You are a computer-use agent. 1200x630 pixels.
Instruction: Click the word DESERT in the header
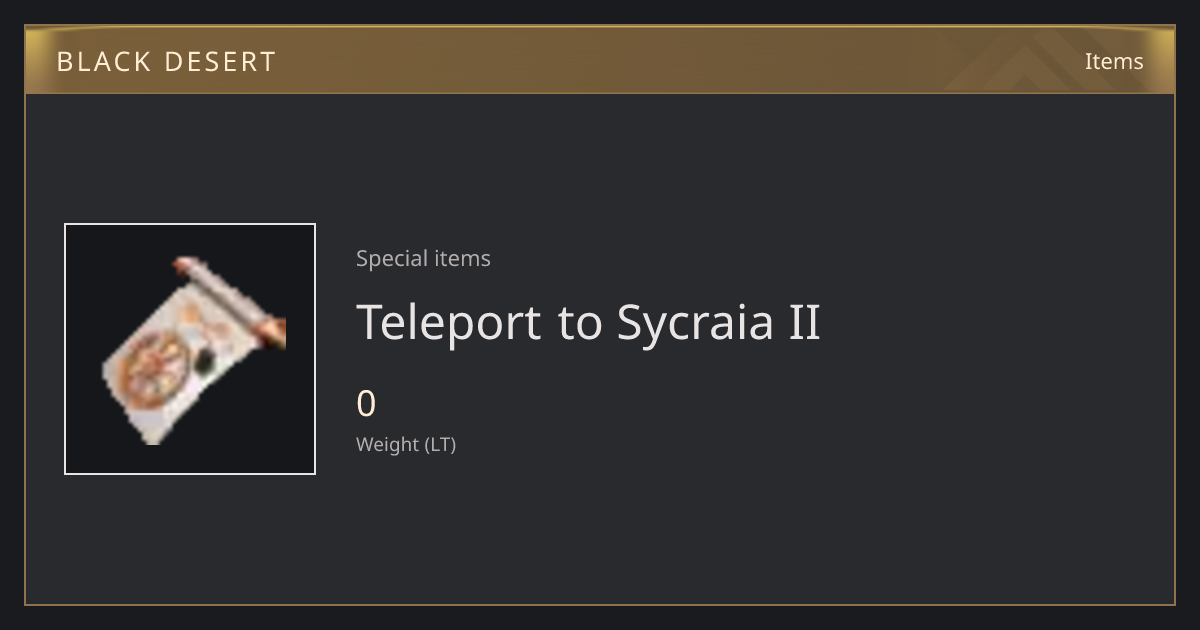220,62
